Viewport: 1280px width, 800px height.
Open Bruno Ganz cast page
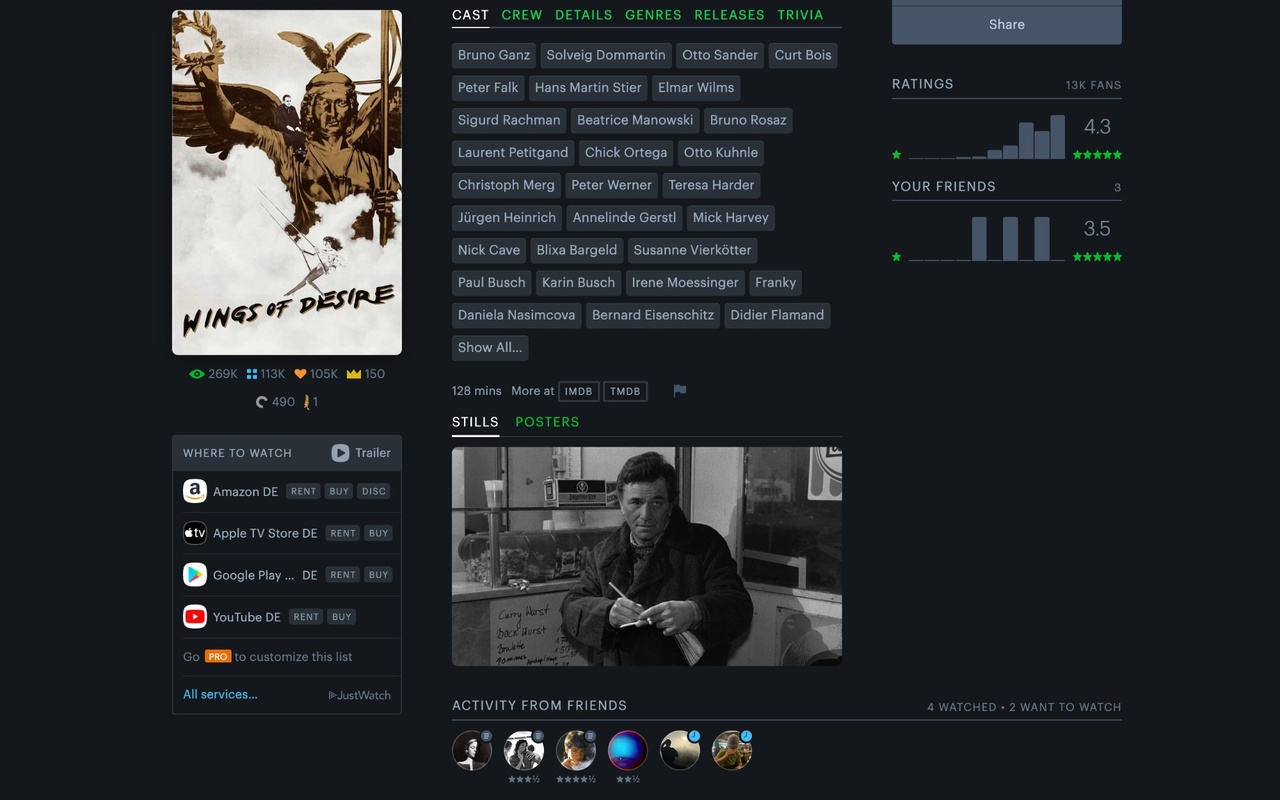pos(494,55)
